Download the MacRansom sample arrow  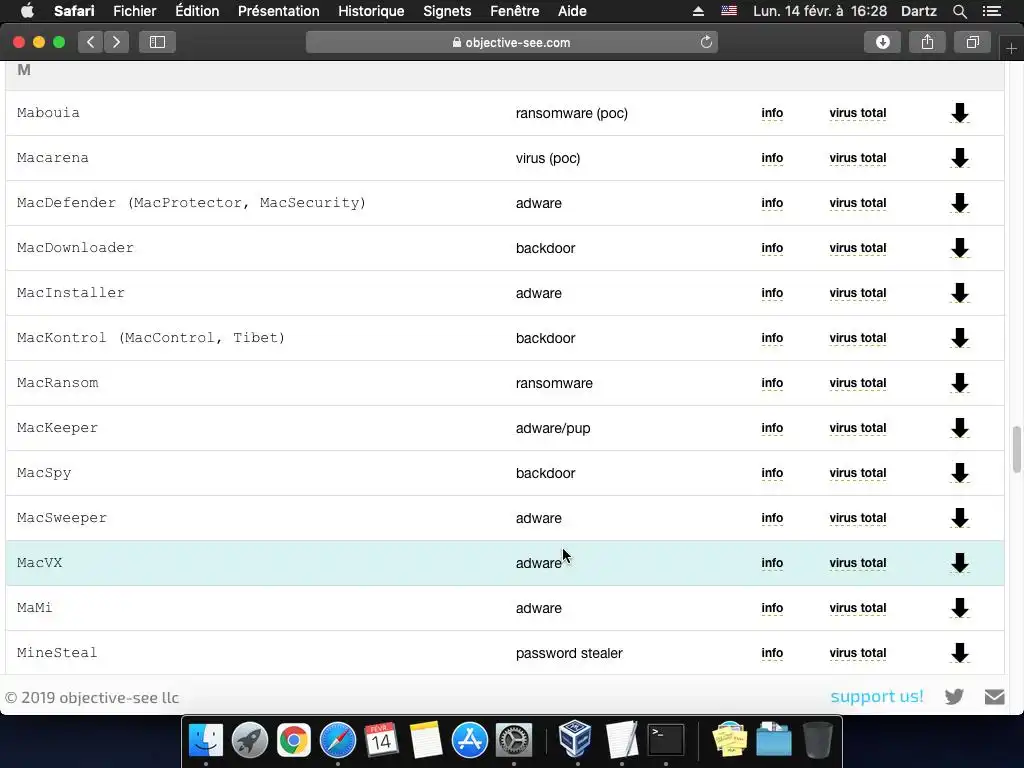[959, 383]
